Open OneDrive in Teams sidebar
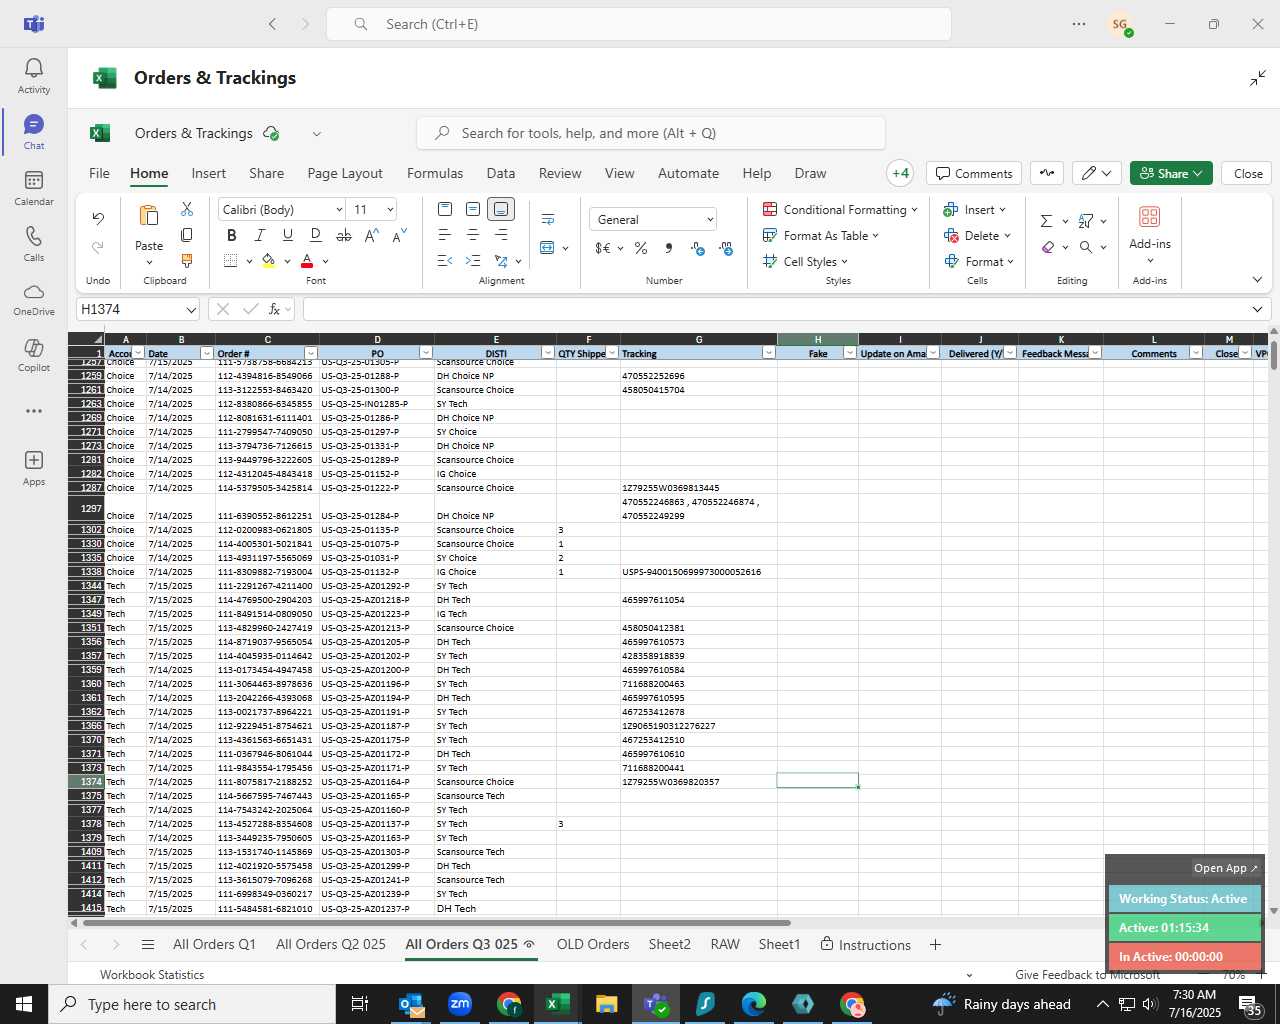The image size is (1280, 1024). pyautogui.click(x=34, y=299)
